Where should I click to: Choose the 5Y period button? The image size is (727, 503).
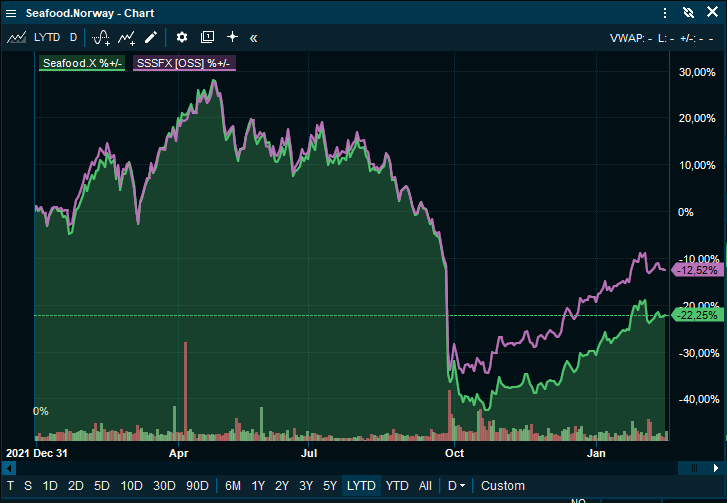click(x=330, y=486)
